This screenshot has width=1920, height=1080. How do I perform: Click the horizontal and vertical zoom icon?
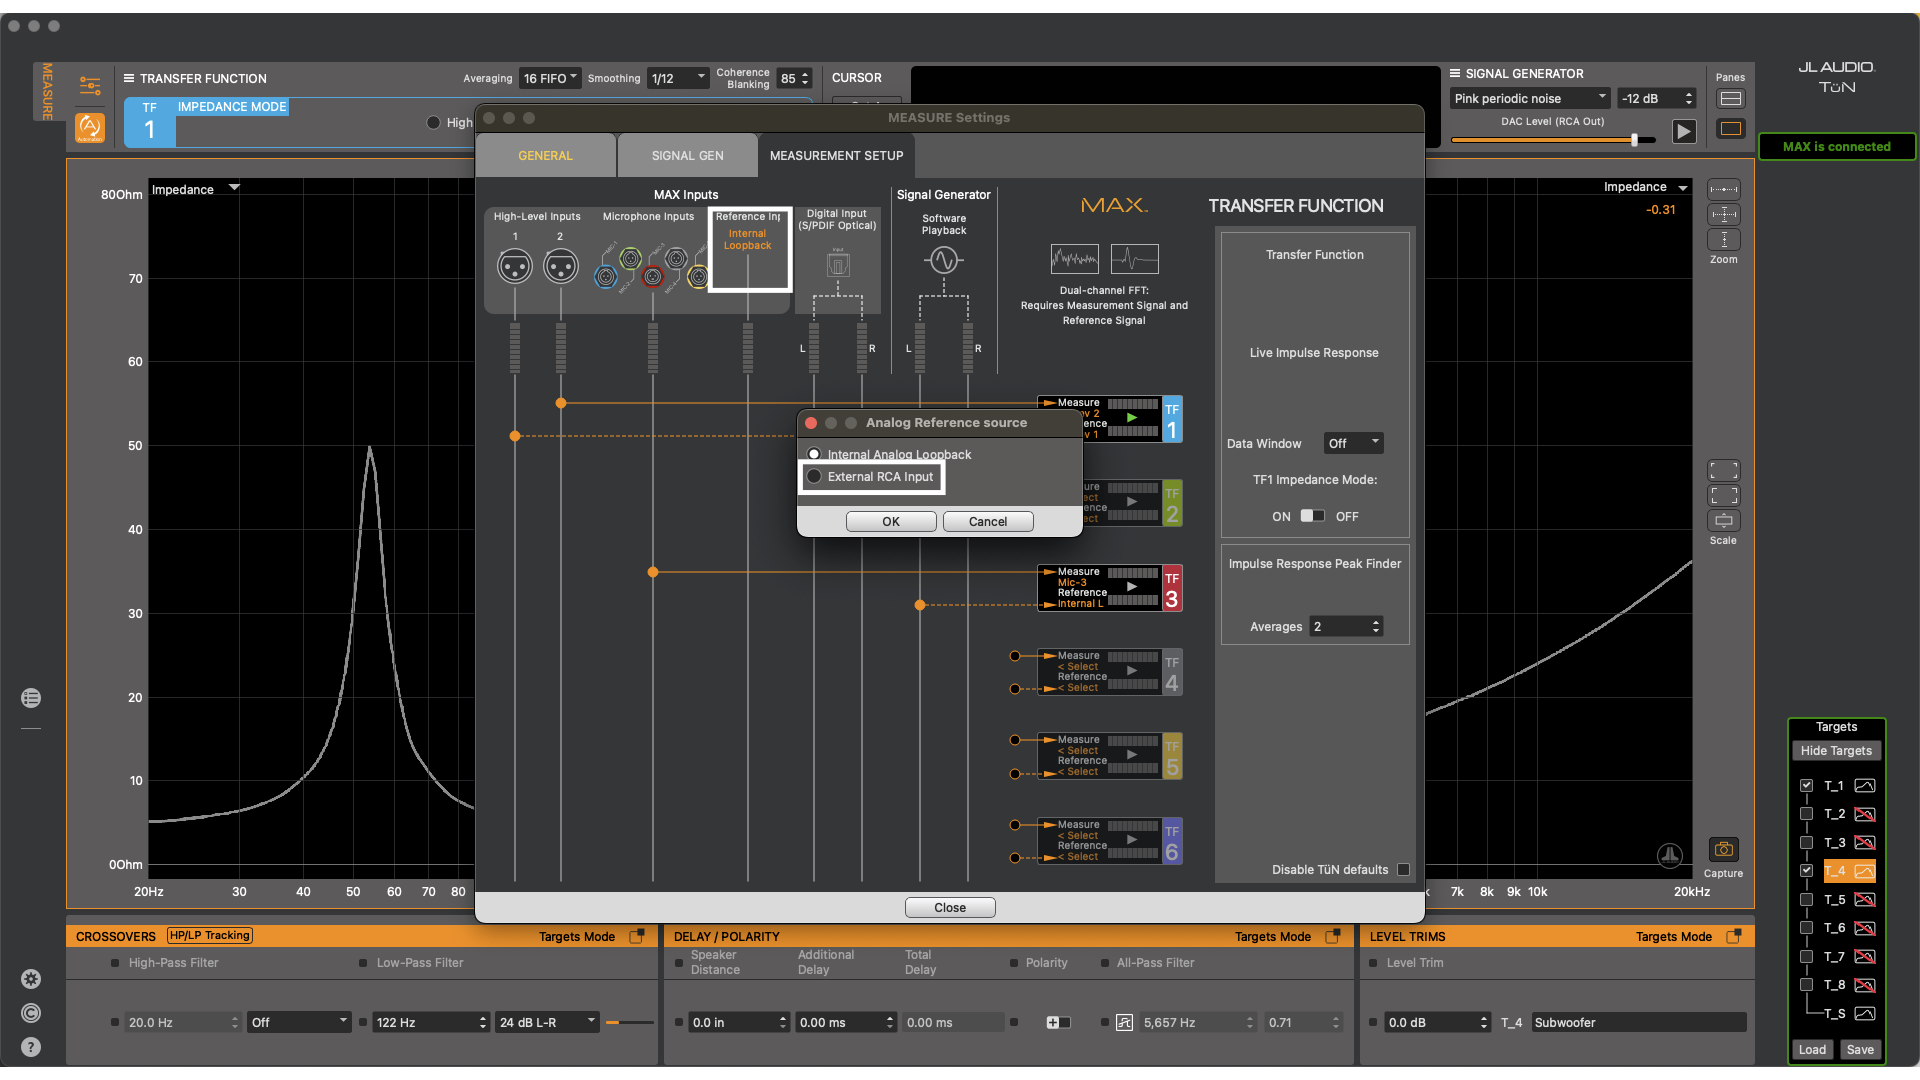(x=1723, y=215)
